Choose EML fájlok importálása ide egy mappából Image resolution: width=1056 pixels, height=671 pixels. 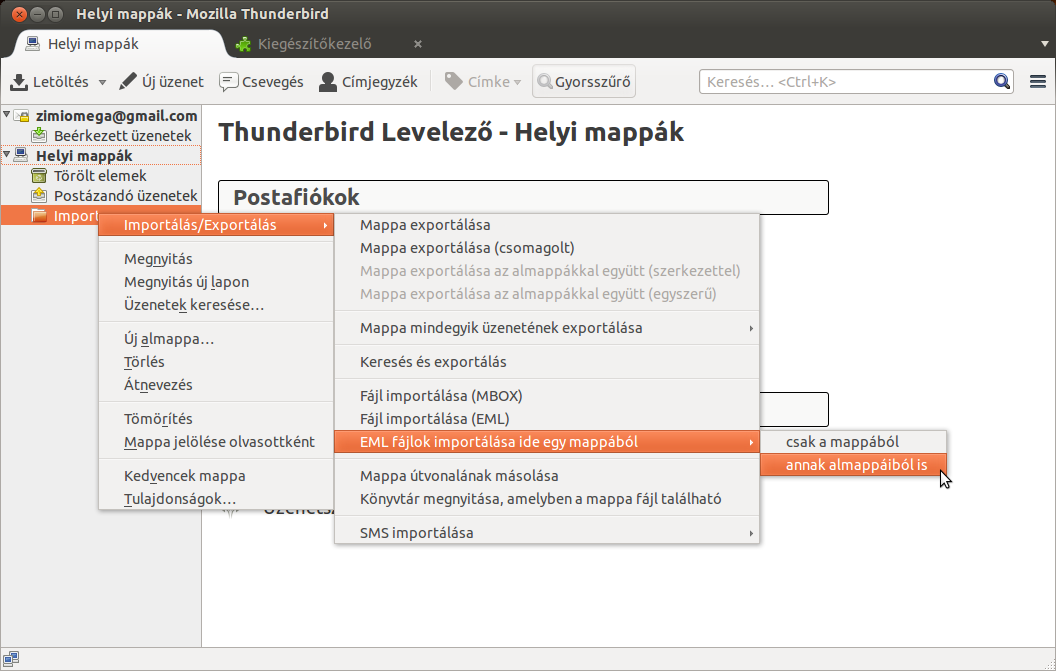pos(547,442)
